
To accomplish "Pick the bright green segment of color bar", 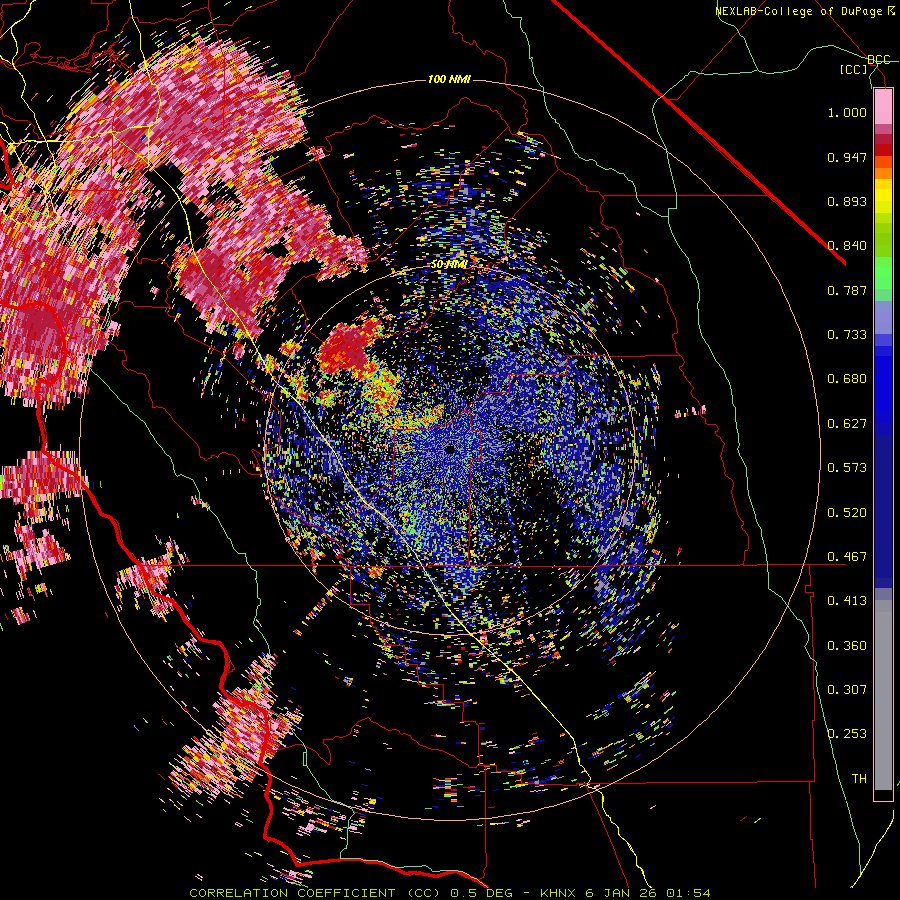I will 883,273.
